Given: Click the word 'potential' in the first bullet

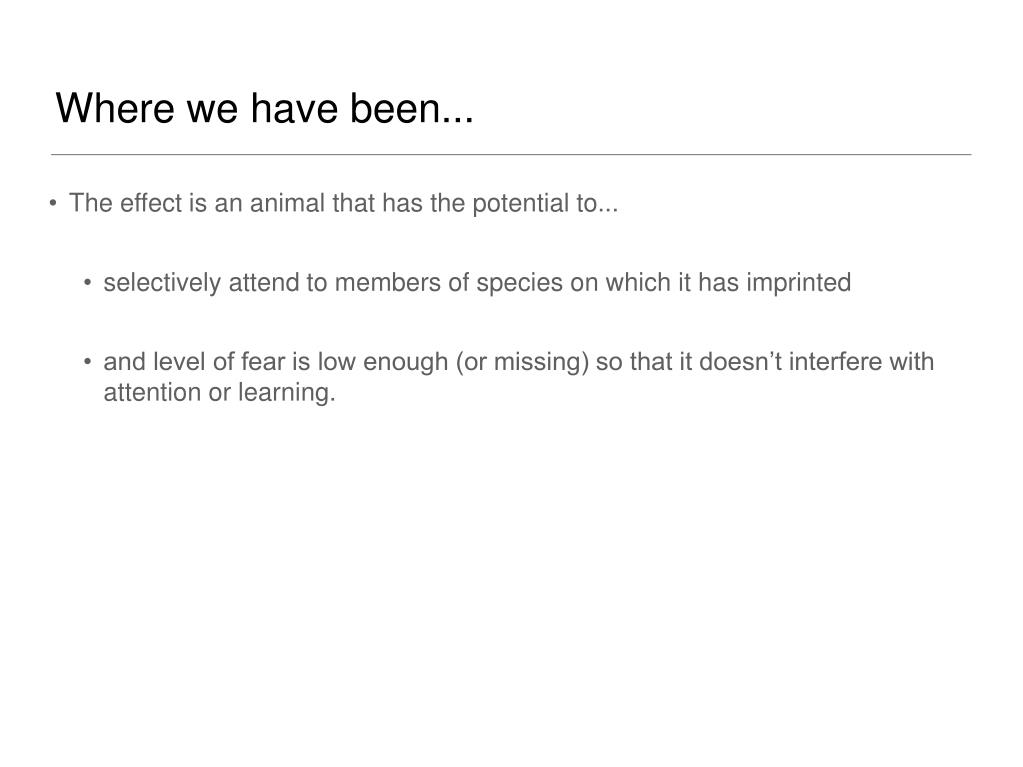Looking at the screenshot, I should pyautogui.click(x=521, y=203).
